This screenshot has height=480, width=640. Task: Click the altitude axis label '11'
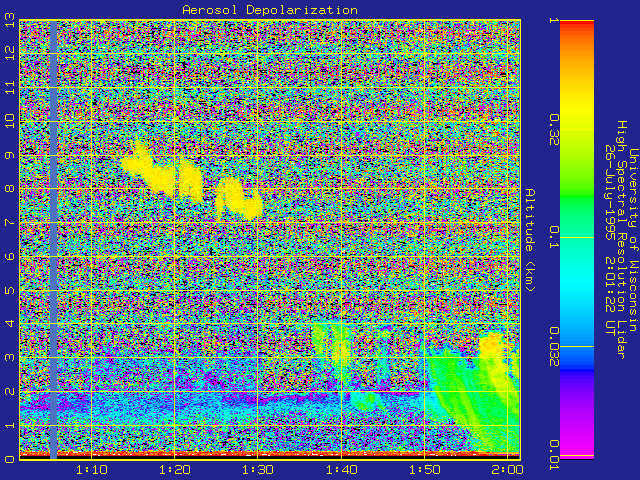point(10,87)
